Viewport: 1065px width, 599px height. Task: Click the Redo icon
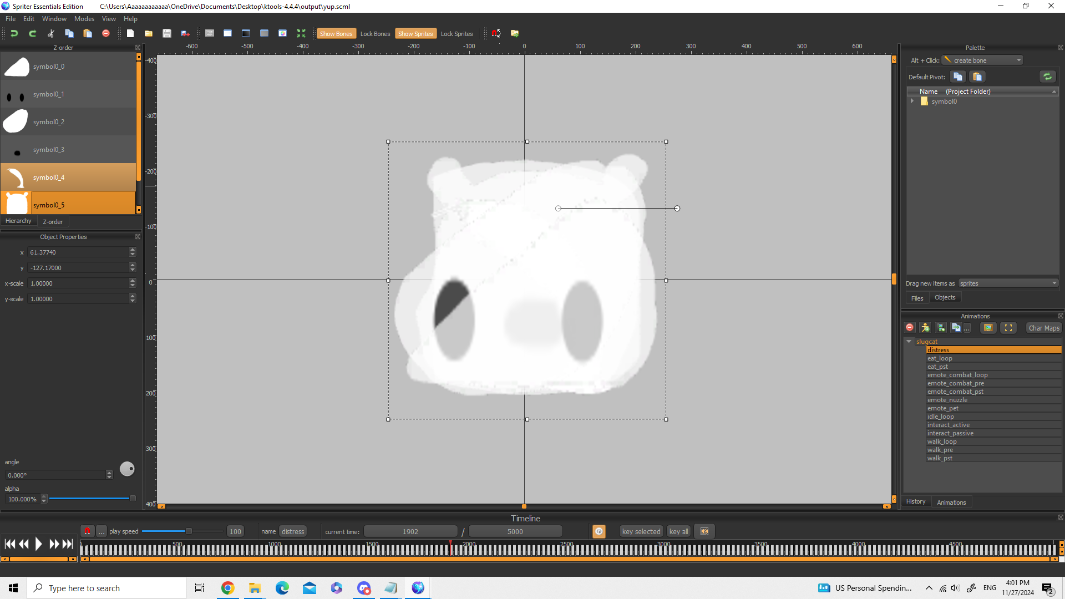[31, 33]
